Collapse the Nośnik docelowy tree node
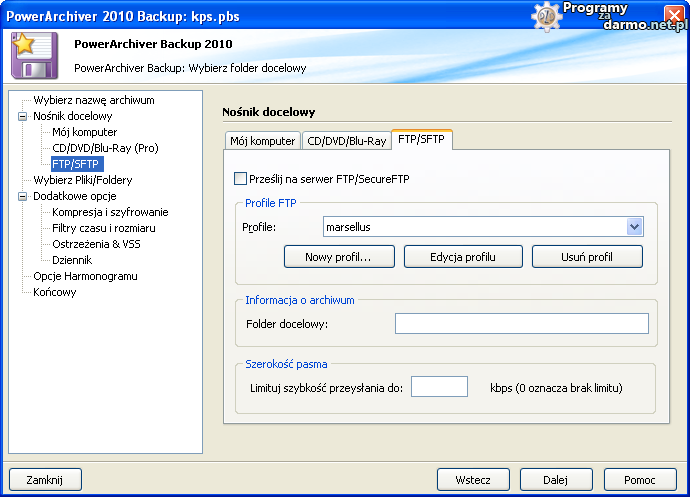690x497 pixels. (x=22, y=116)
